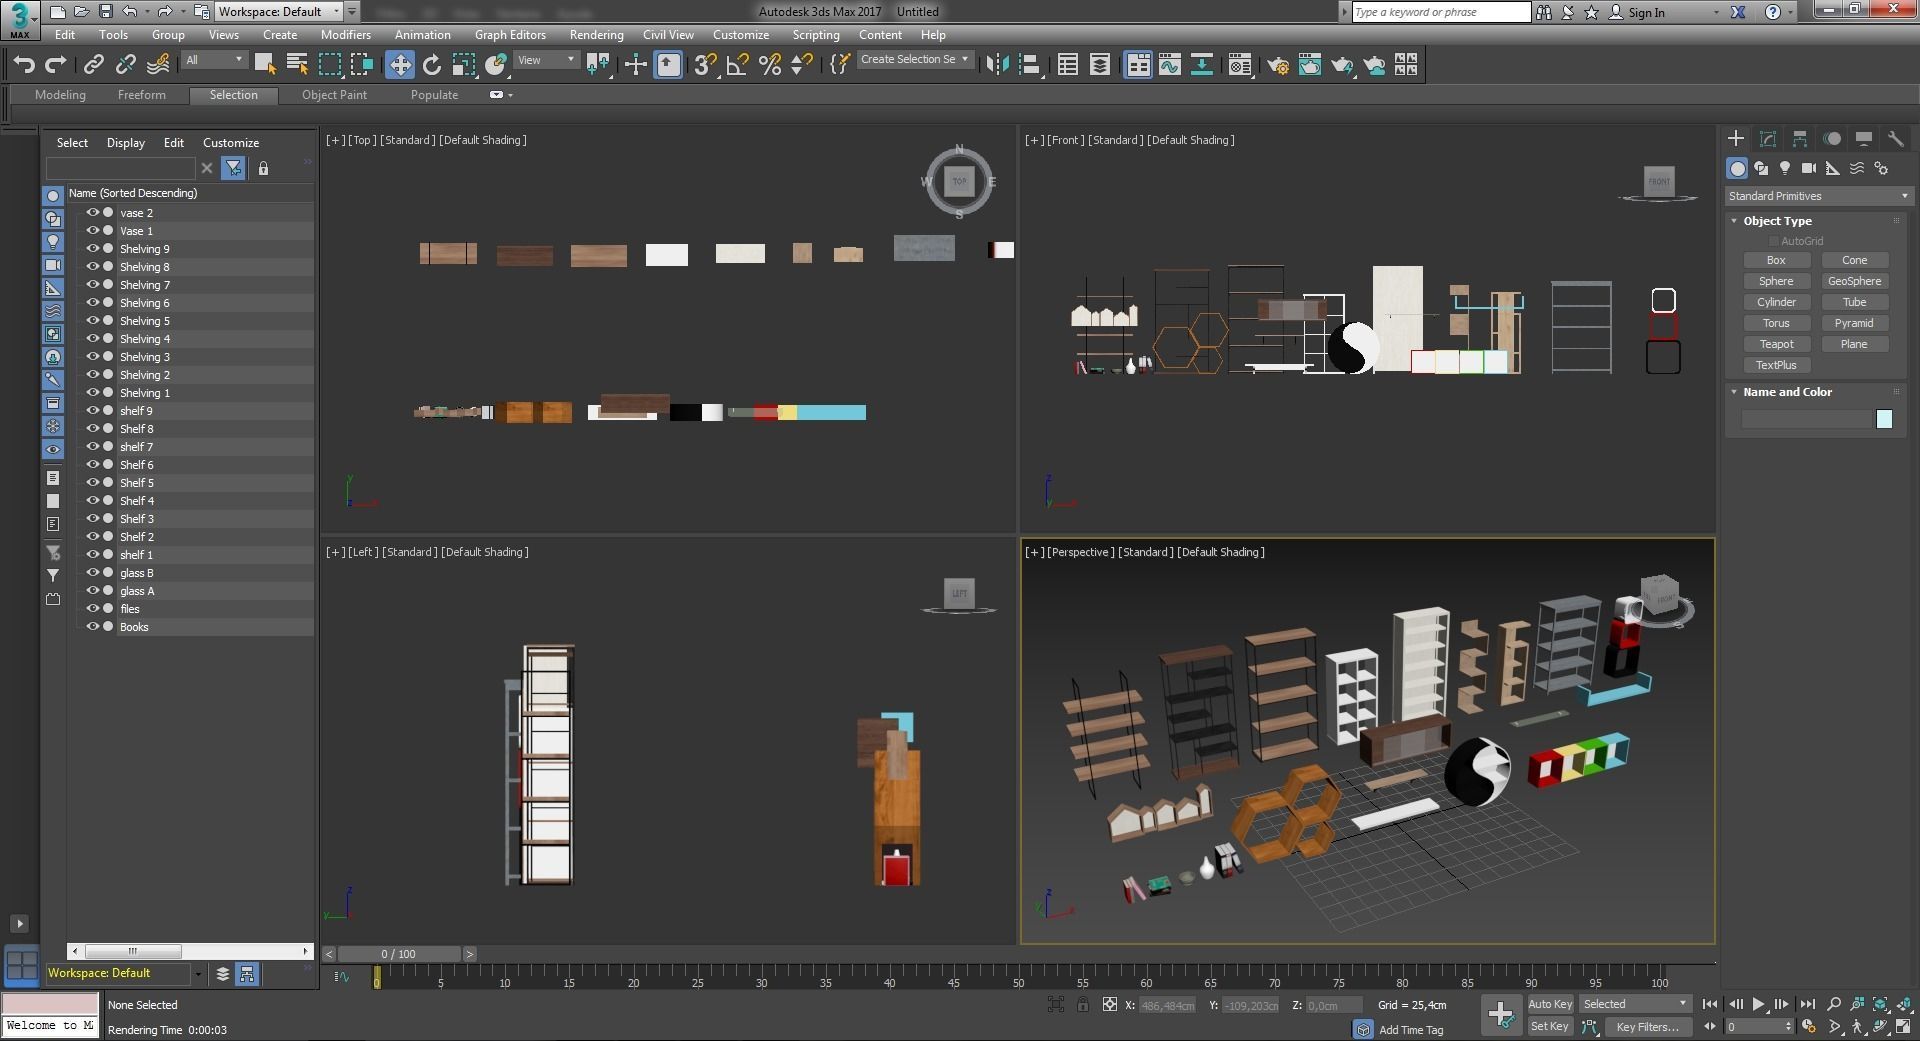Open the Curve Editor icon
This screenshot has height=1041, width=1920.
click(x=1170, y=65)
